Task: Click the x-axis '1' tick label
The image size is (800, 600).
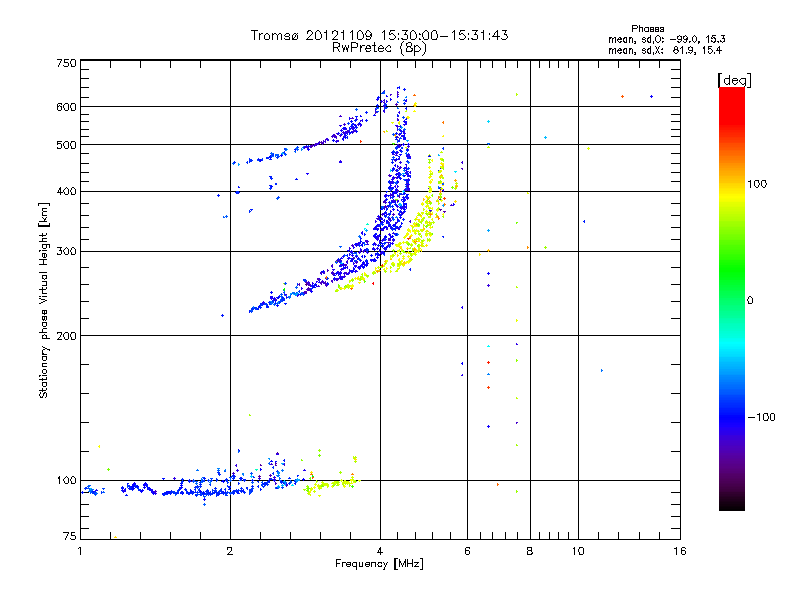Action: [80, 551]
